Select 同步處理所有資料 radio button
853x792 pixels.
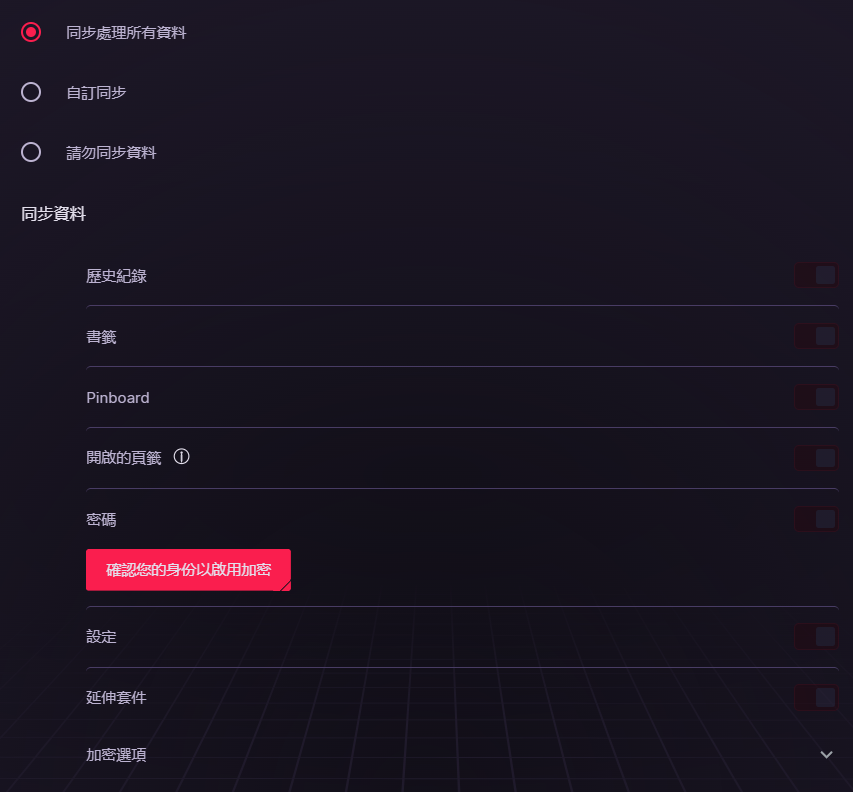point(31,32)
